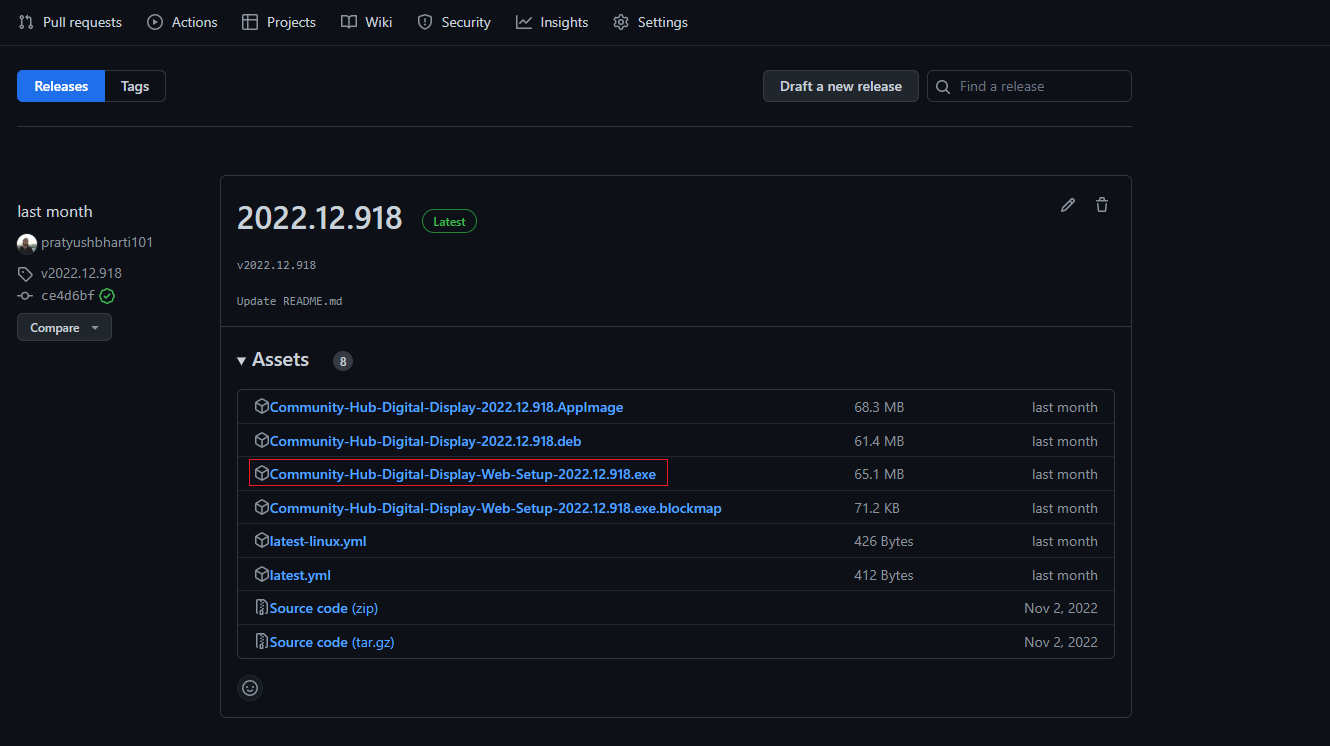Screen dimensions: 1330x746
Task: Click the date in the Source code (zip) row
Action: coord(1061,608)
